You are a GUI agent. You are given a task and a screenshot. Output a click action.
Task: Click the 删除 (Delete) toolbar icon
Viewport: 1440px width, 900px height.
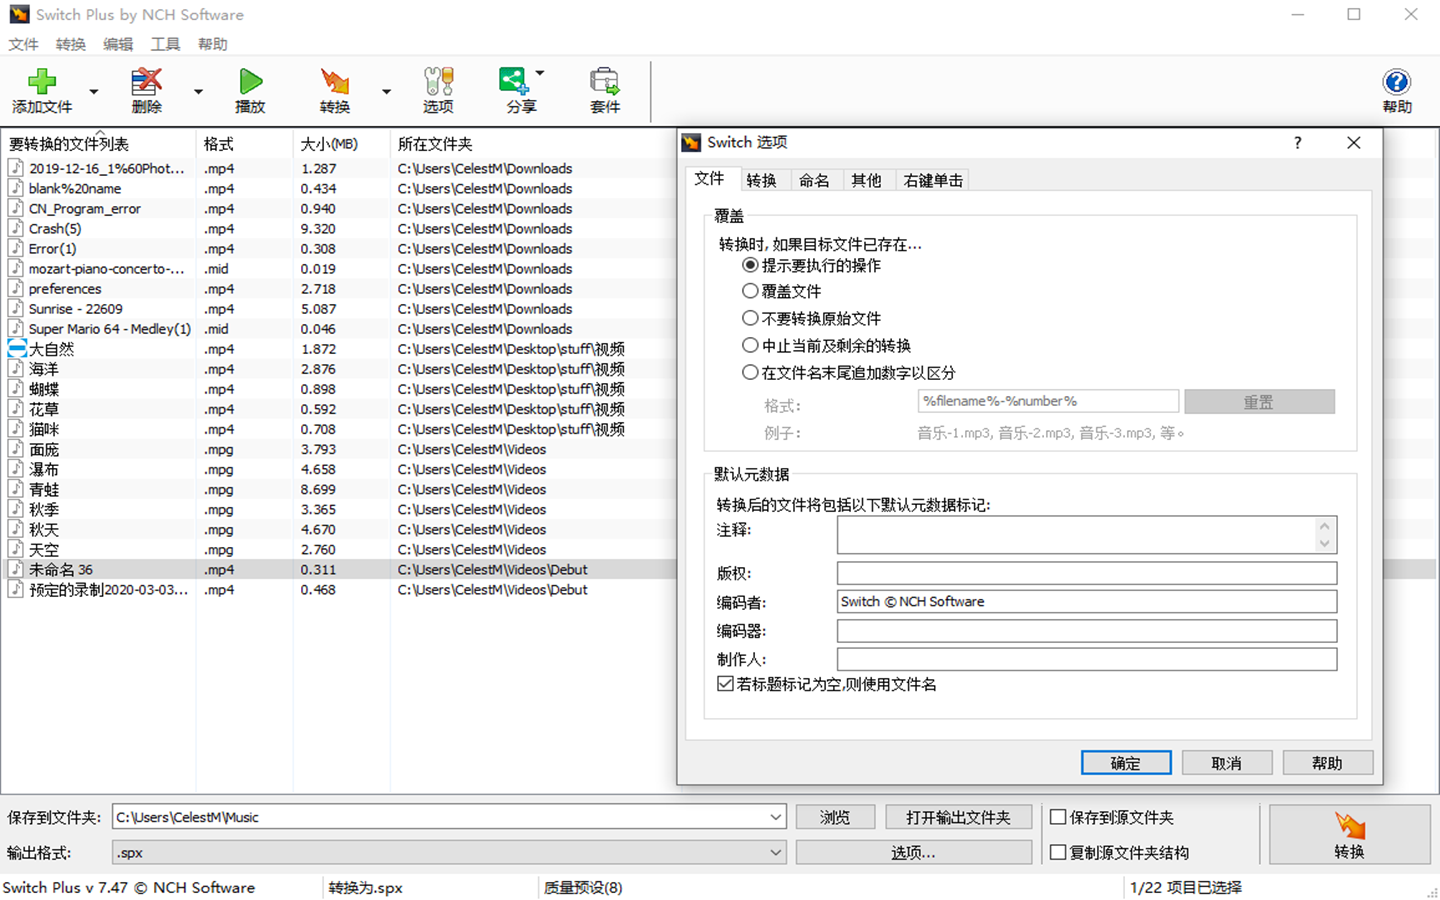pos(146,90)
